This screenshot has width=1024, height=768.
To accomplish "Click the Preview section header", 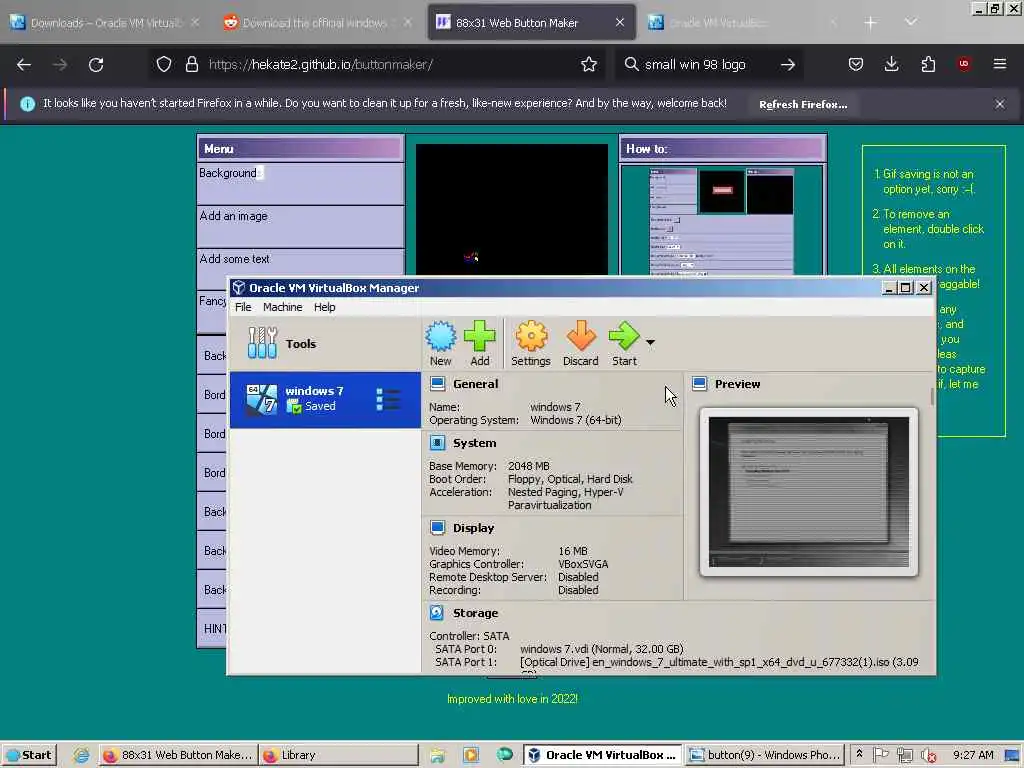I will click(737, 384).
